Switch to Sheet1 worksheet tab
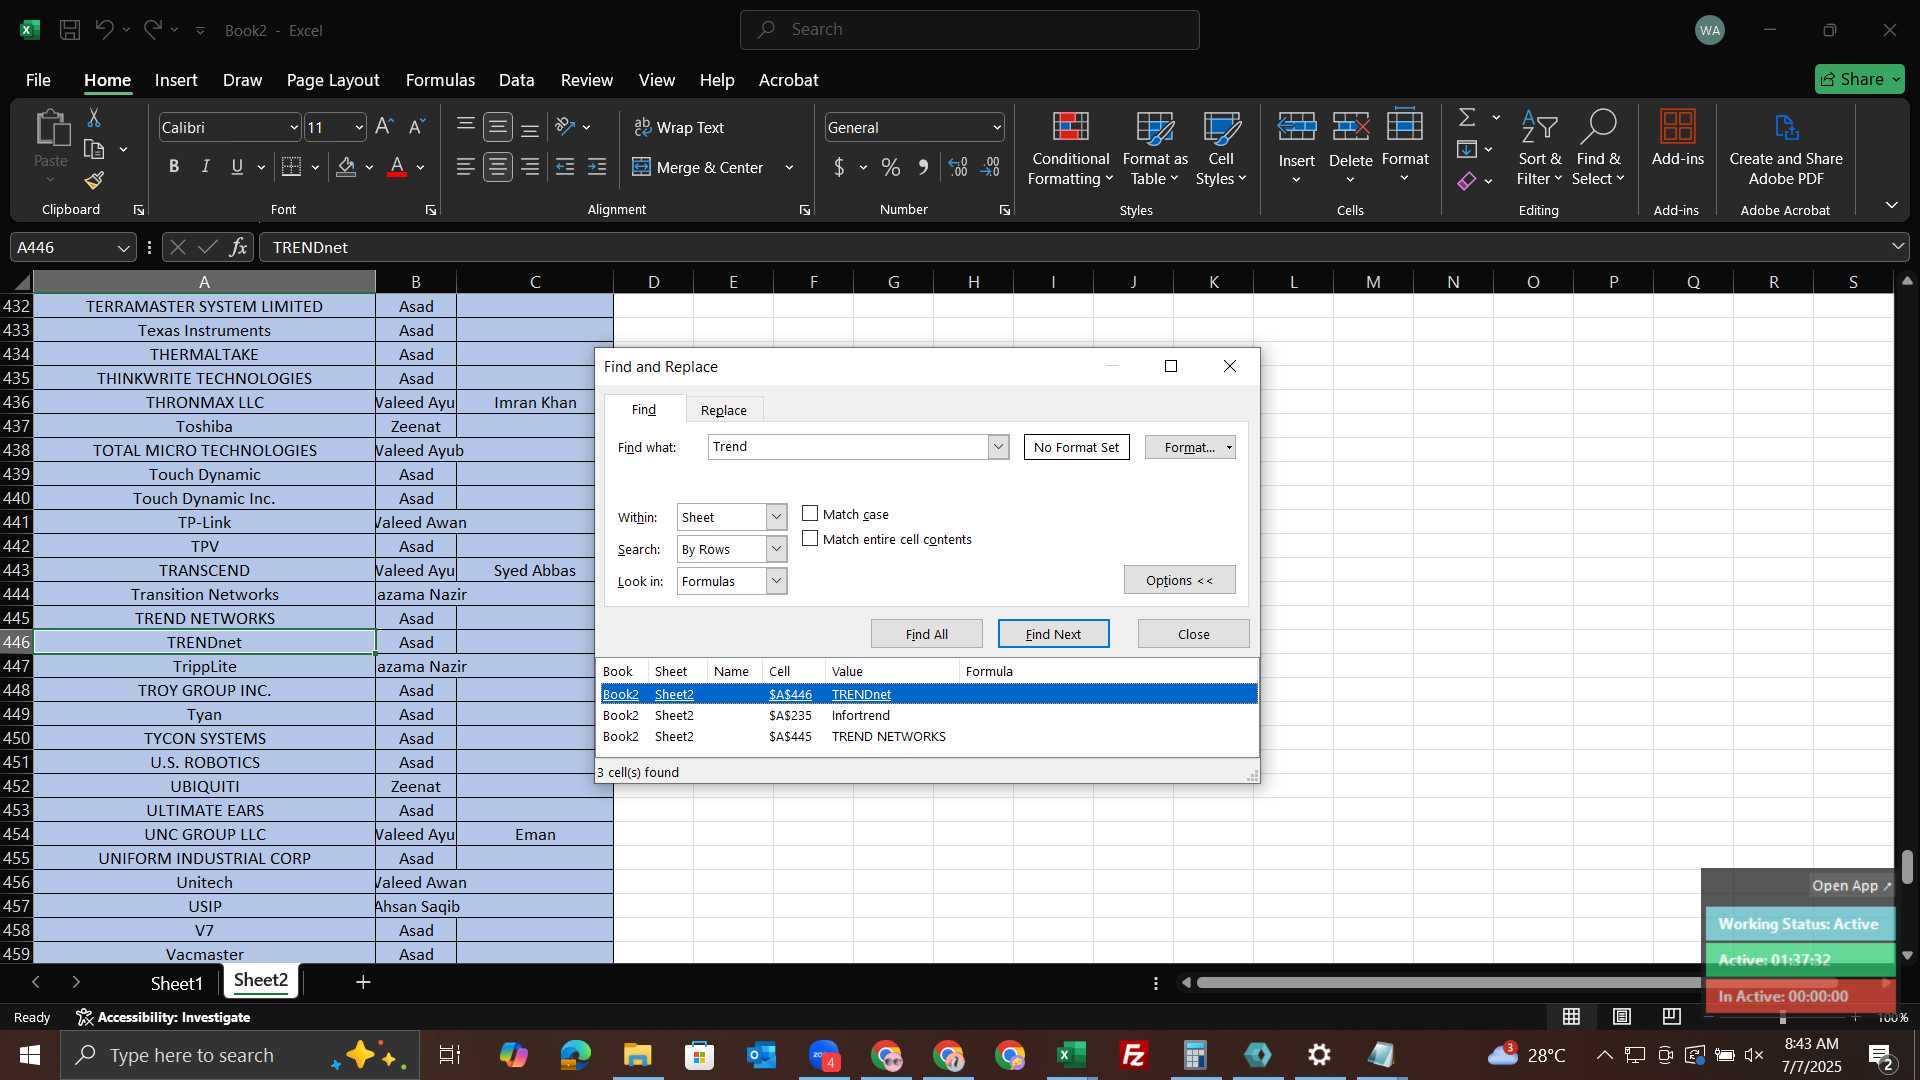Viewport: 1920px width, 1080px height. pos(176,983)
